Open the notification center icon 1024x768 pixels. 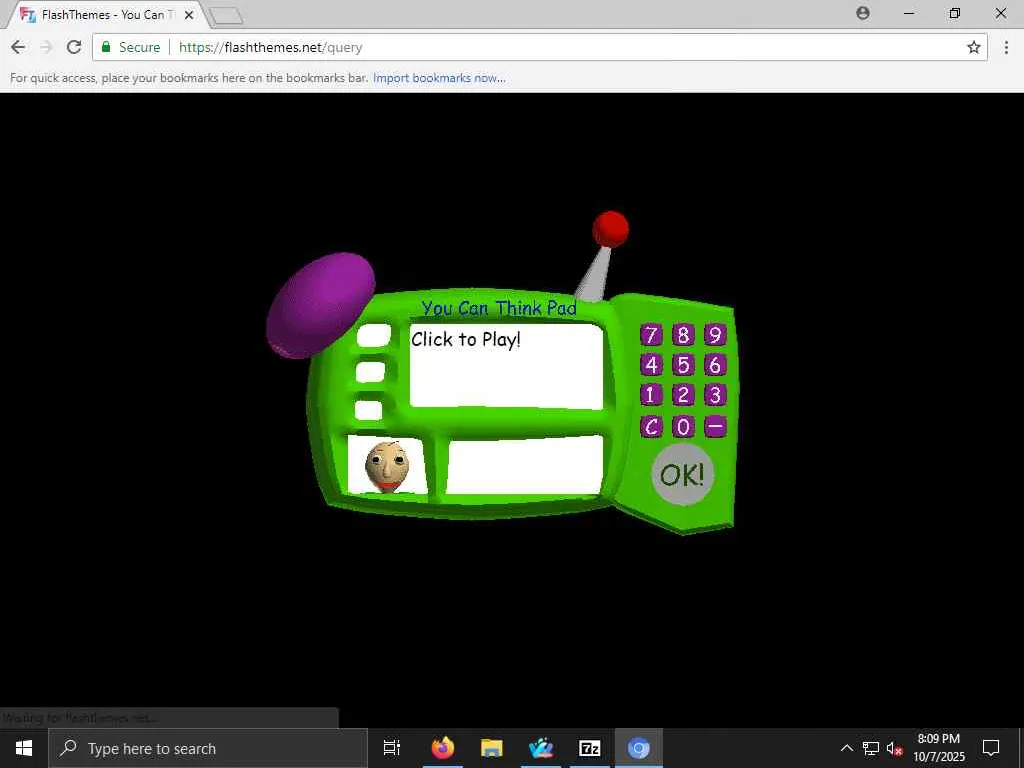click(x=991, y=748)
